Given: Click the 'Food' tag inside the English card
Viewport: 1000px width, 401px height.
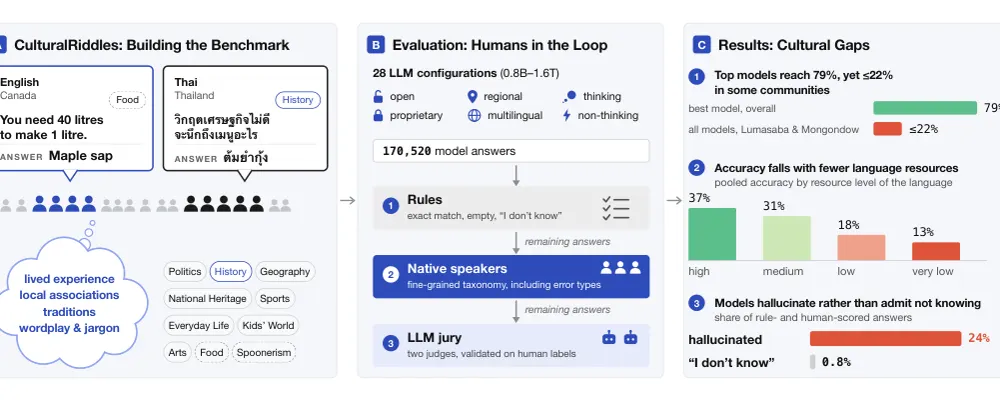Looking at the screenshot, I should pyautogui.click(x=128, y=100).
